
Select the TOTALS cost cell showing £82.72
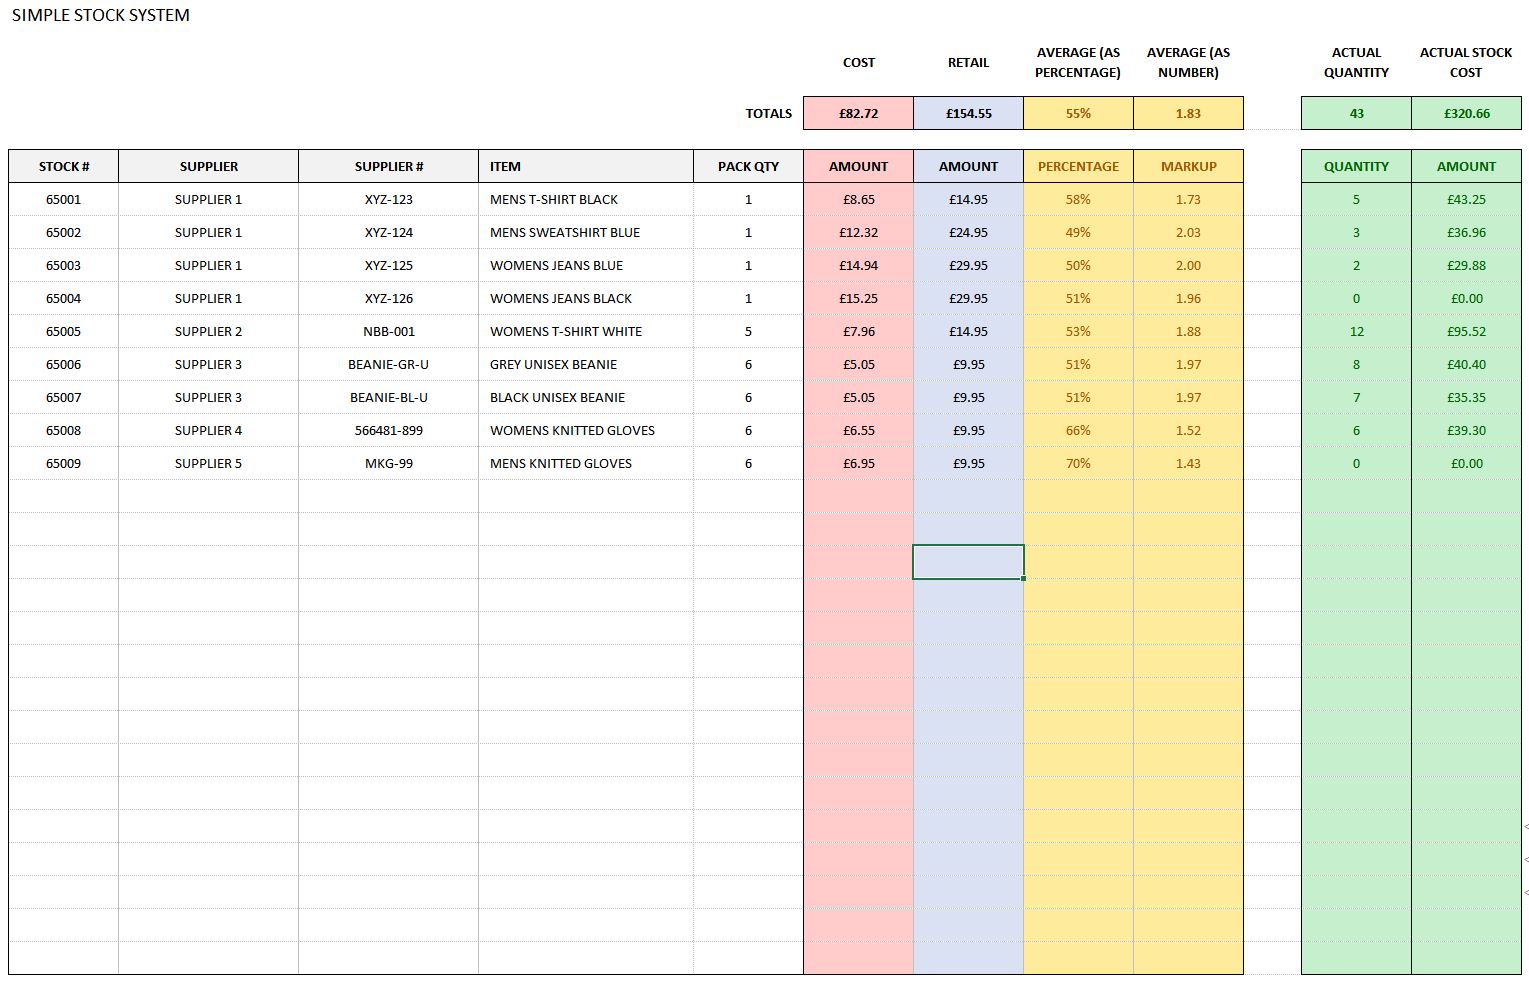click(x=857, y=113)
